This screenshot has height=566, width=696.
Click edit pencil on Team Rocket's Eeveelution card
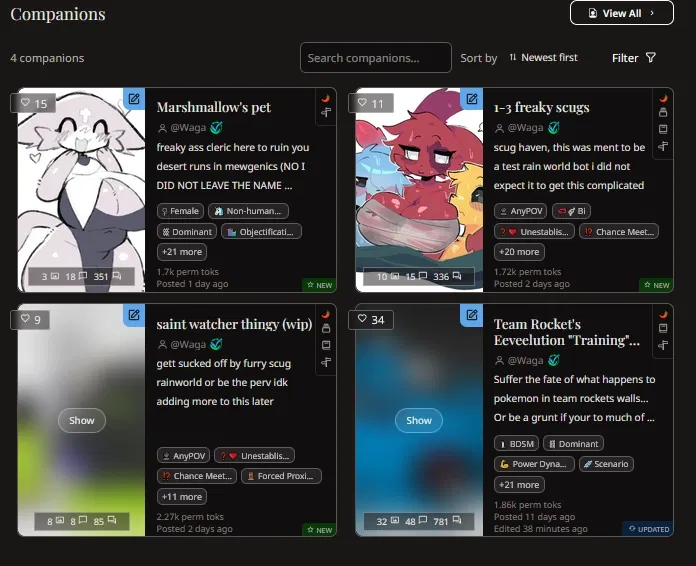(472, 315)
